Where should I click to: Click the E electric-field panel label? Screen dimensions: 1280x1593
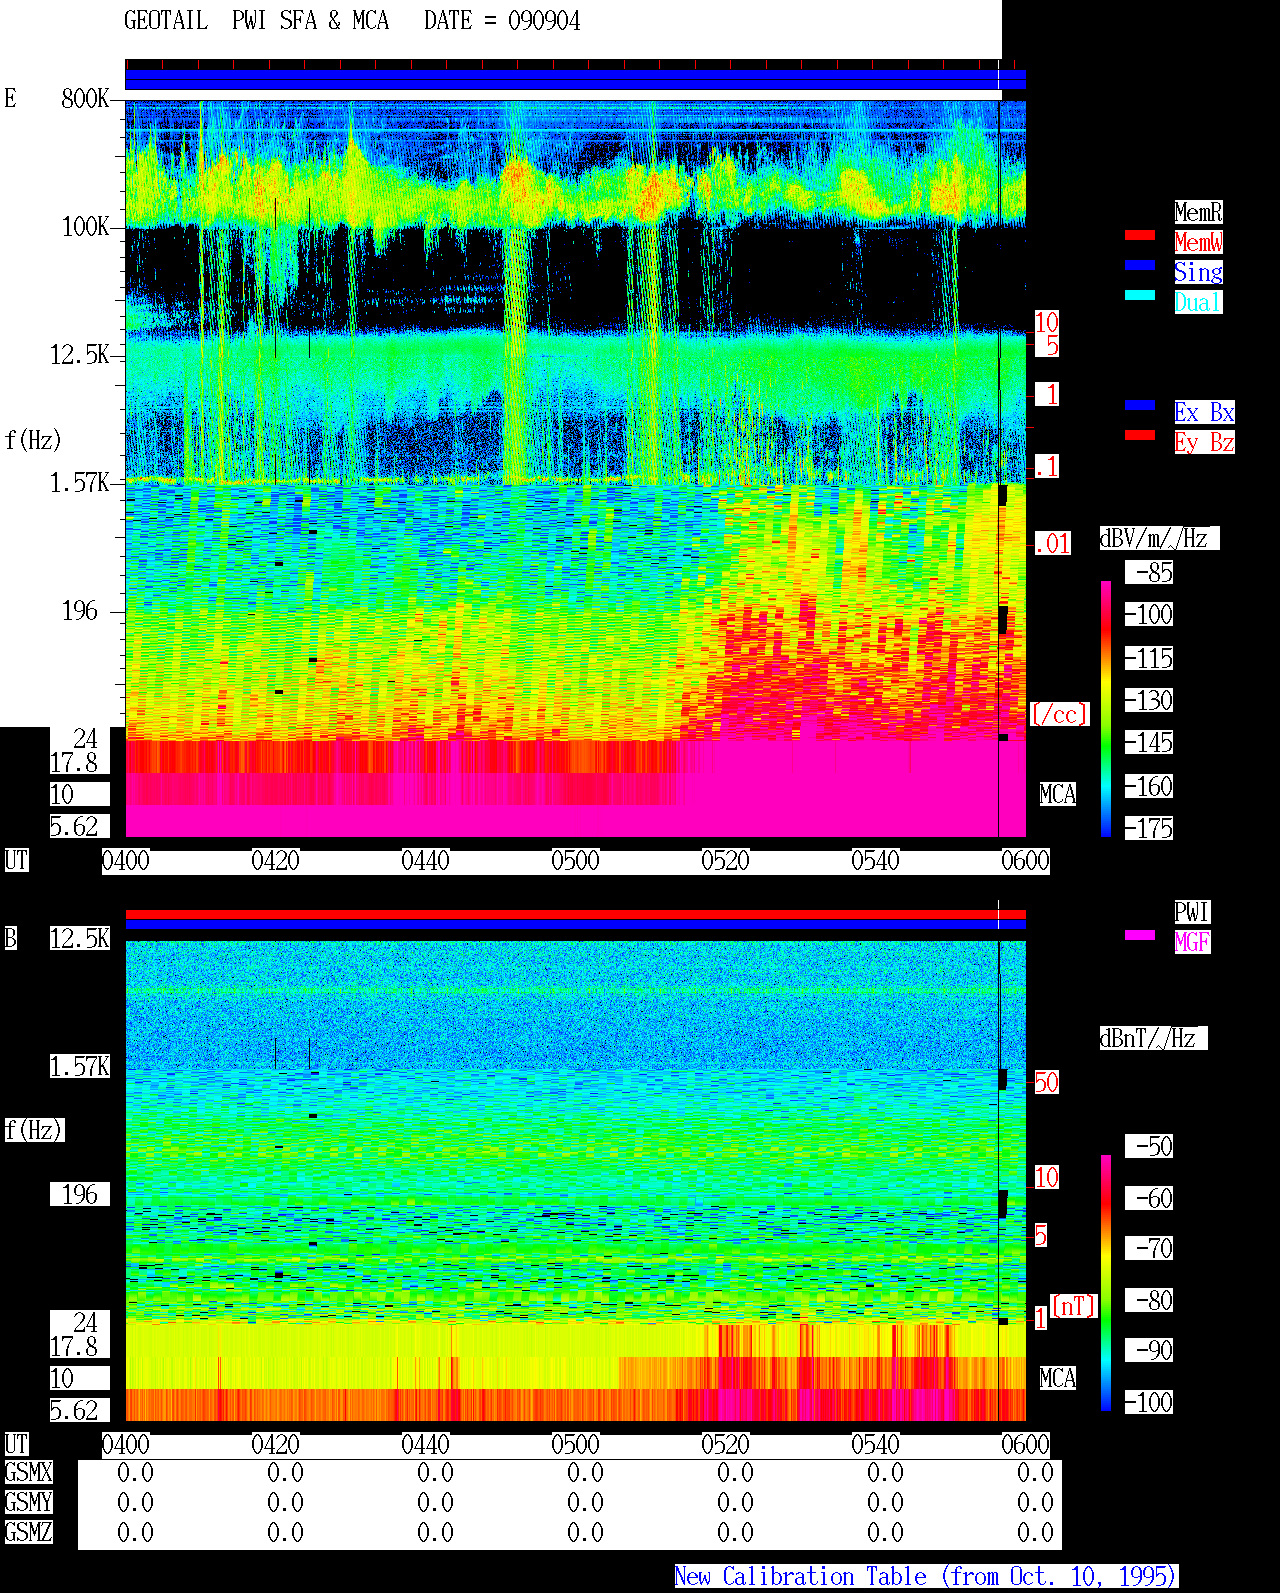pos(10,99)
